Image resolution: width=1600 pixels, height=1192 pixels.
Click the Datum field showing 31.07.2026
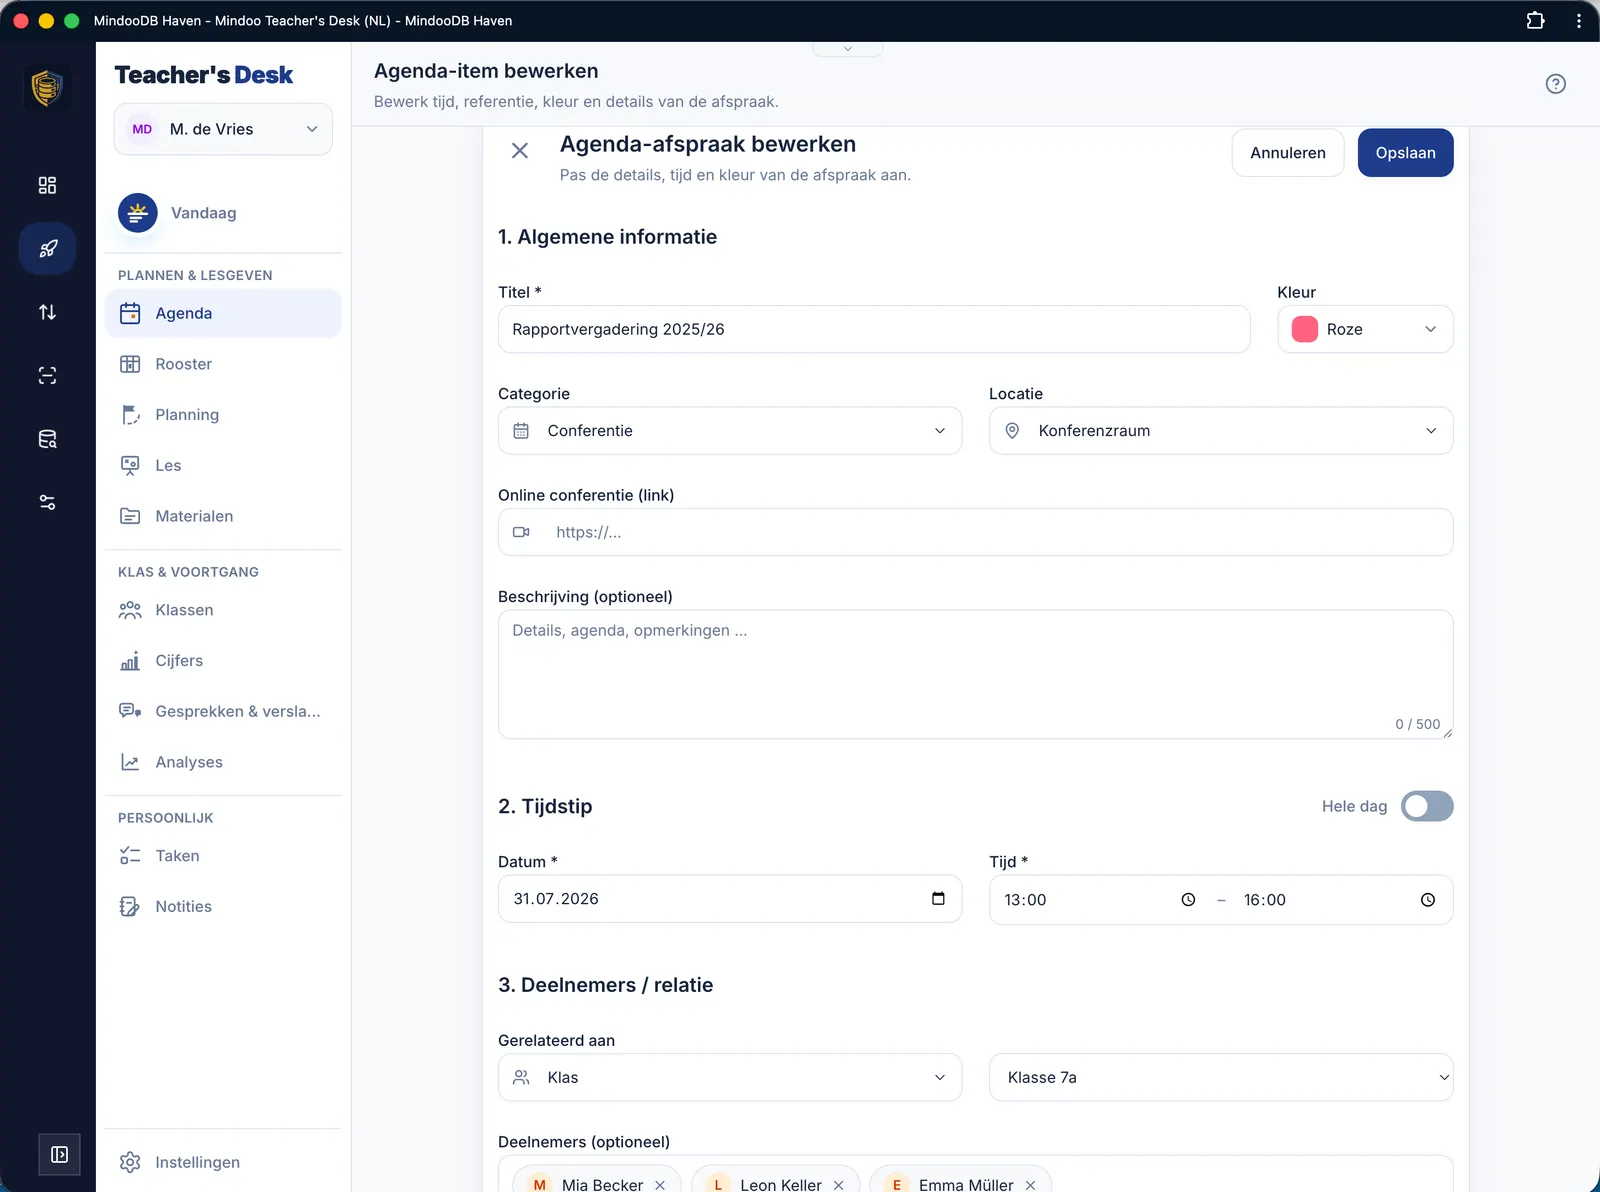click(x=730, y=899)
